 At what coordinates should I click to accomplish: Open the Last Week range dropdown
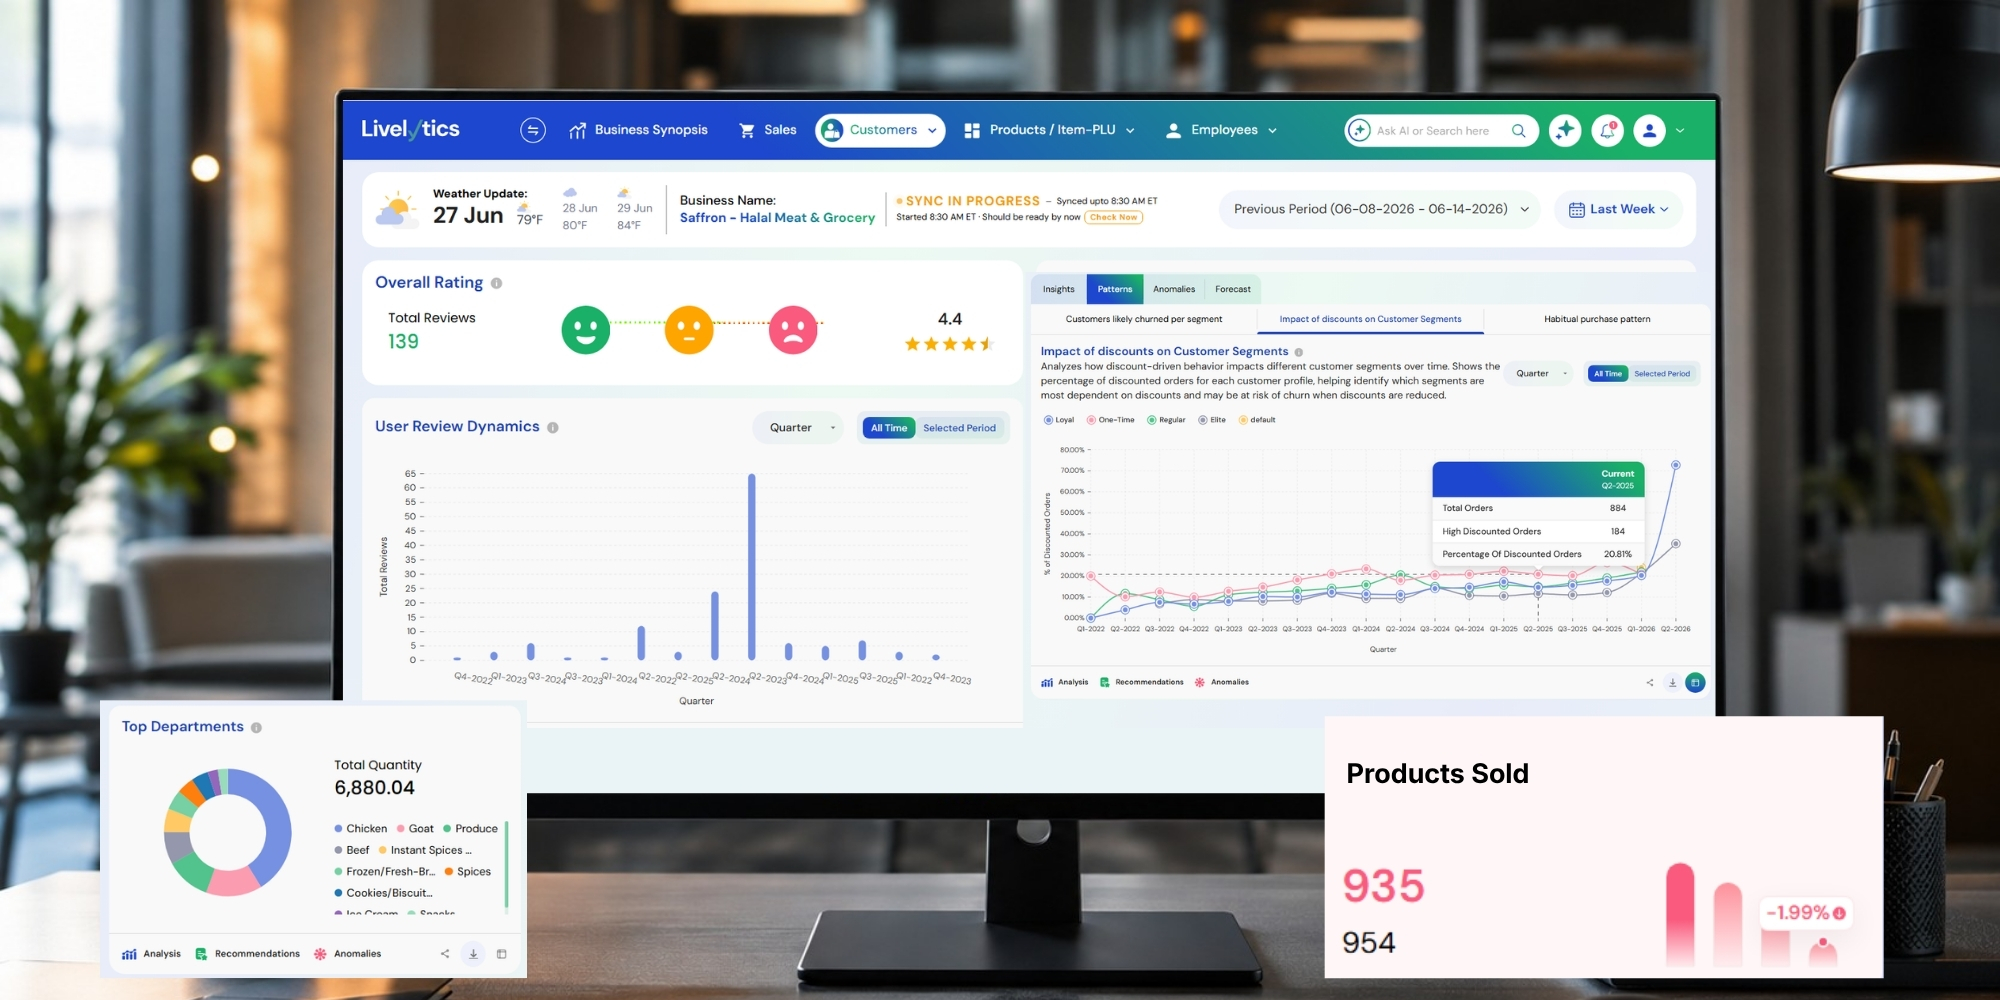pos(1619,209)
